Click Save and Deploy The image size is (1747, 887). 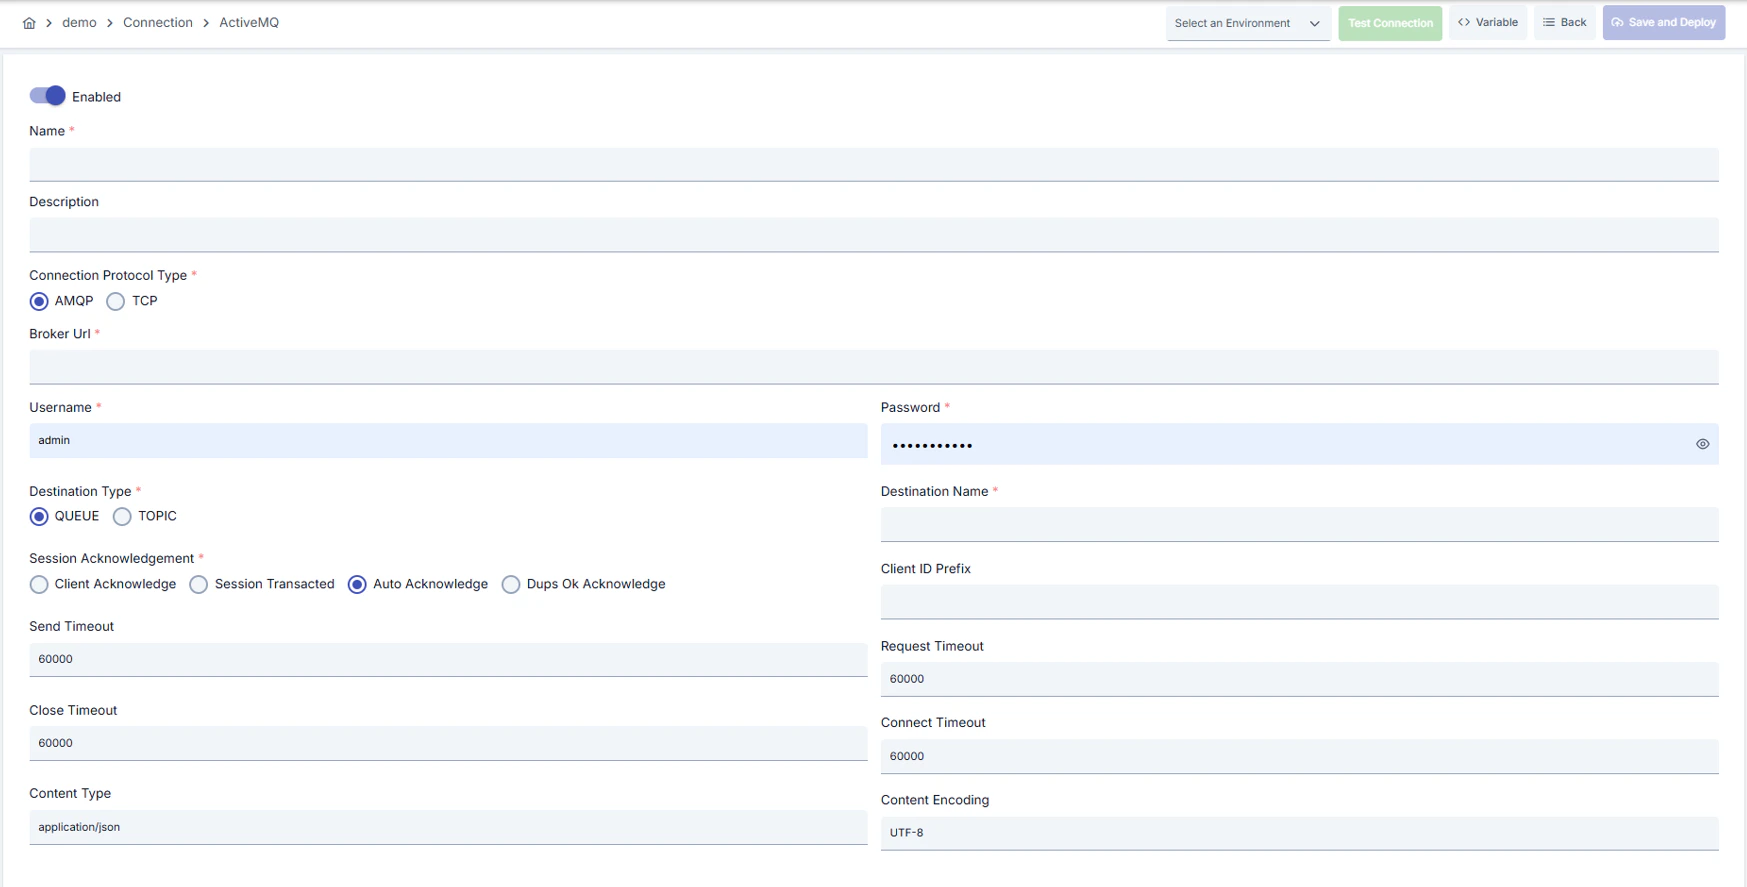click(1664, 23)
